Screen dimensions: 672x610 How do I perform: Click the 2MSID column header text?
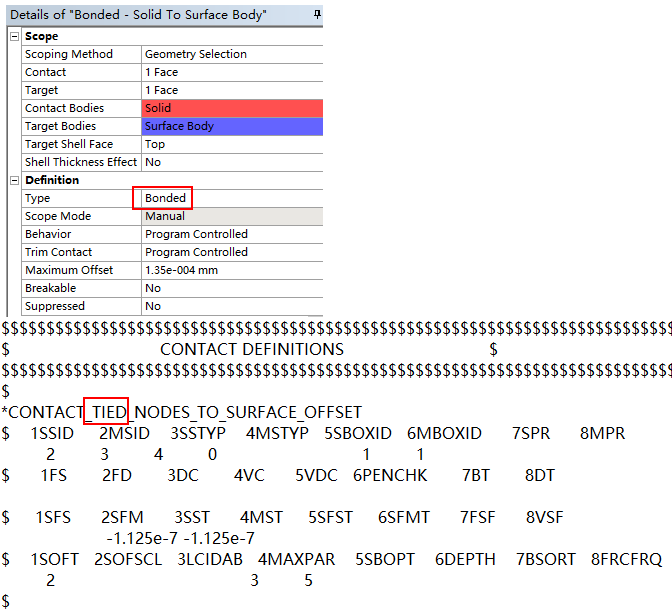[124, 433]
